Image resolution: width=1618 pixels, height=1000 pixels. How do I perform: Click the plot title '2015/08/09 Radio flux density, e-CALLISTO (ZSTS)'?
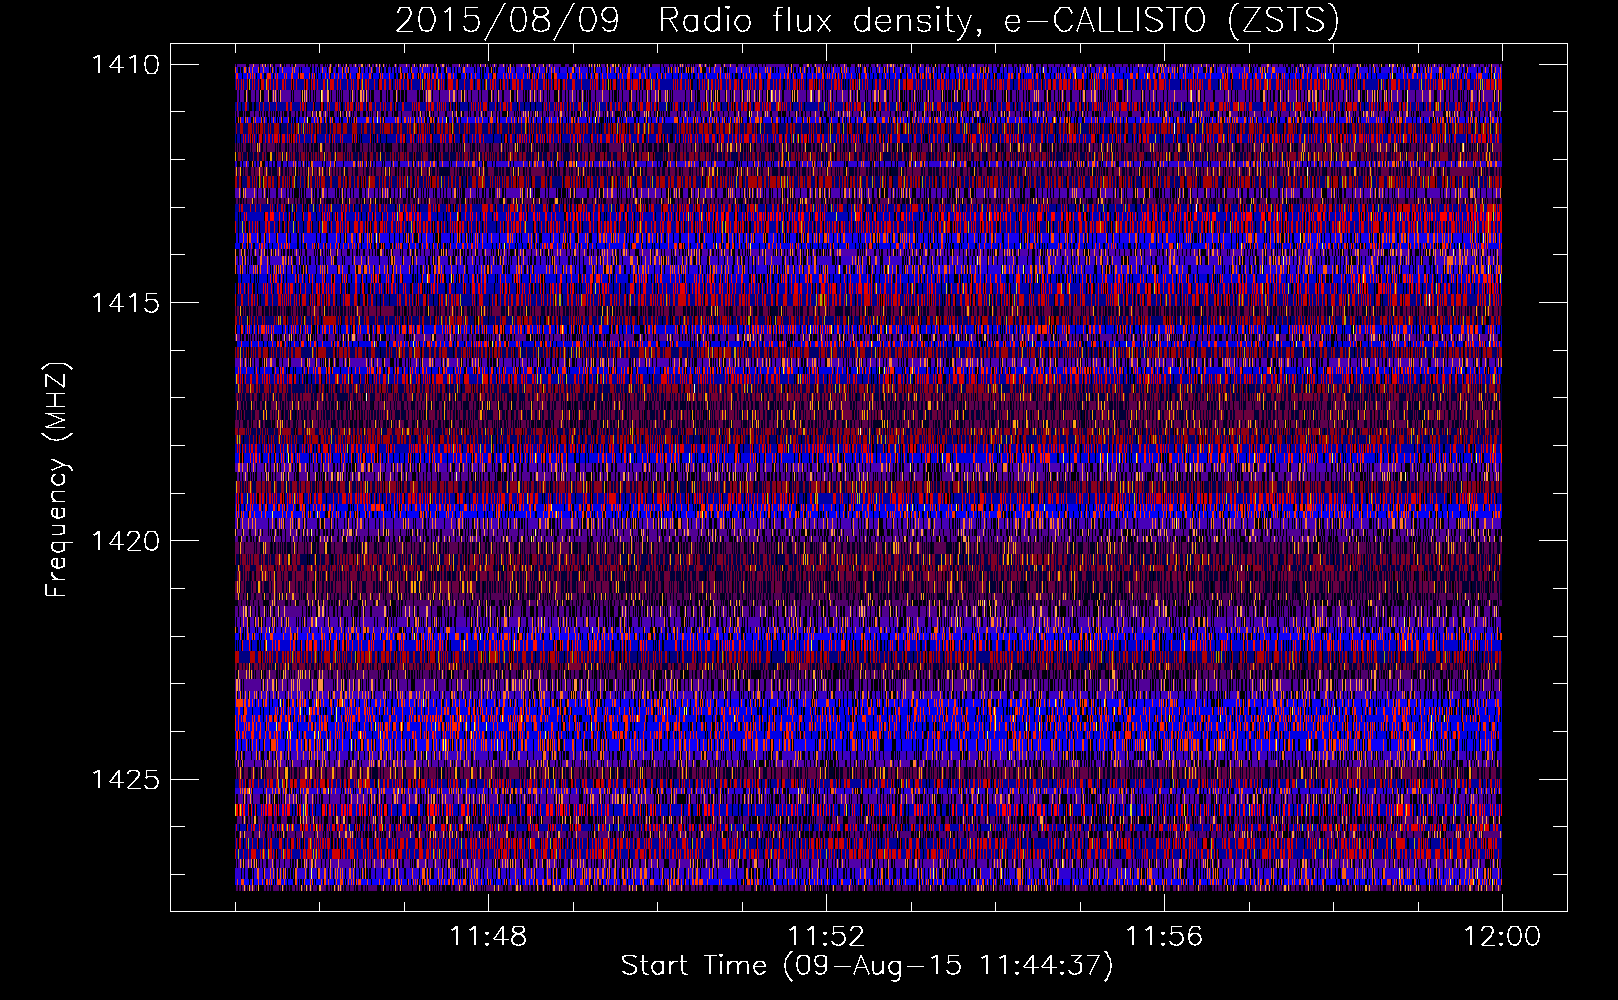tap(867, 21)
